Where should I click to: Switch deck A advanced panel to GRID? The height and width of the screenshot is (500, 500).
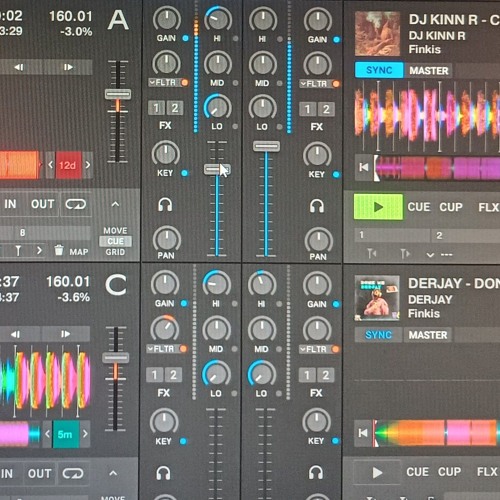click(x=115, y=252)
